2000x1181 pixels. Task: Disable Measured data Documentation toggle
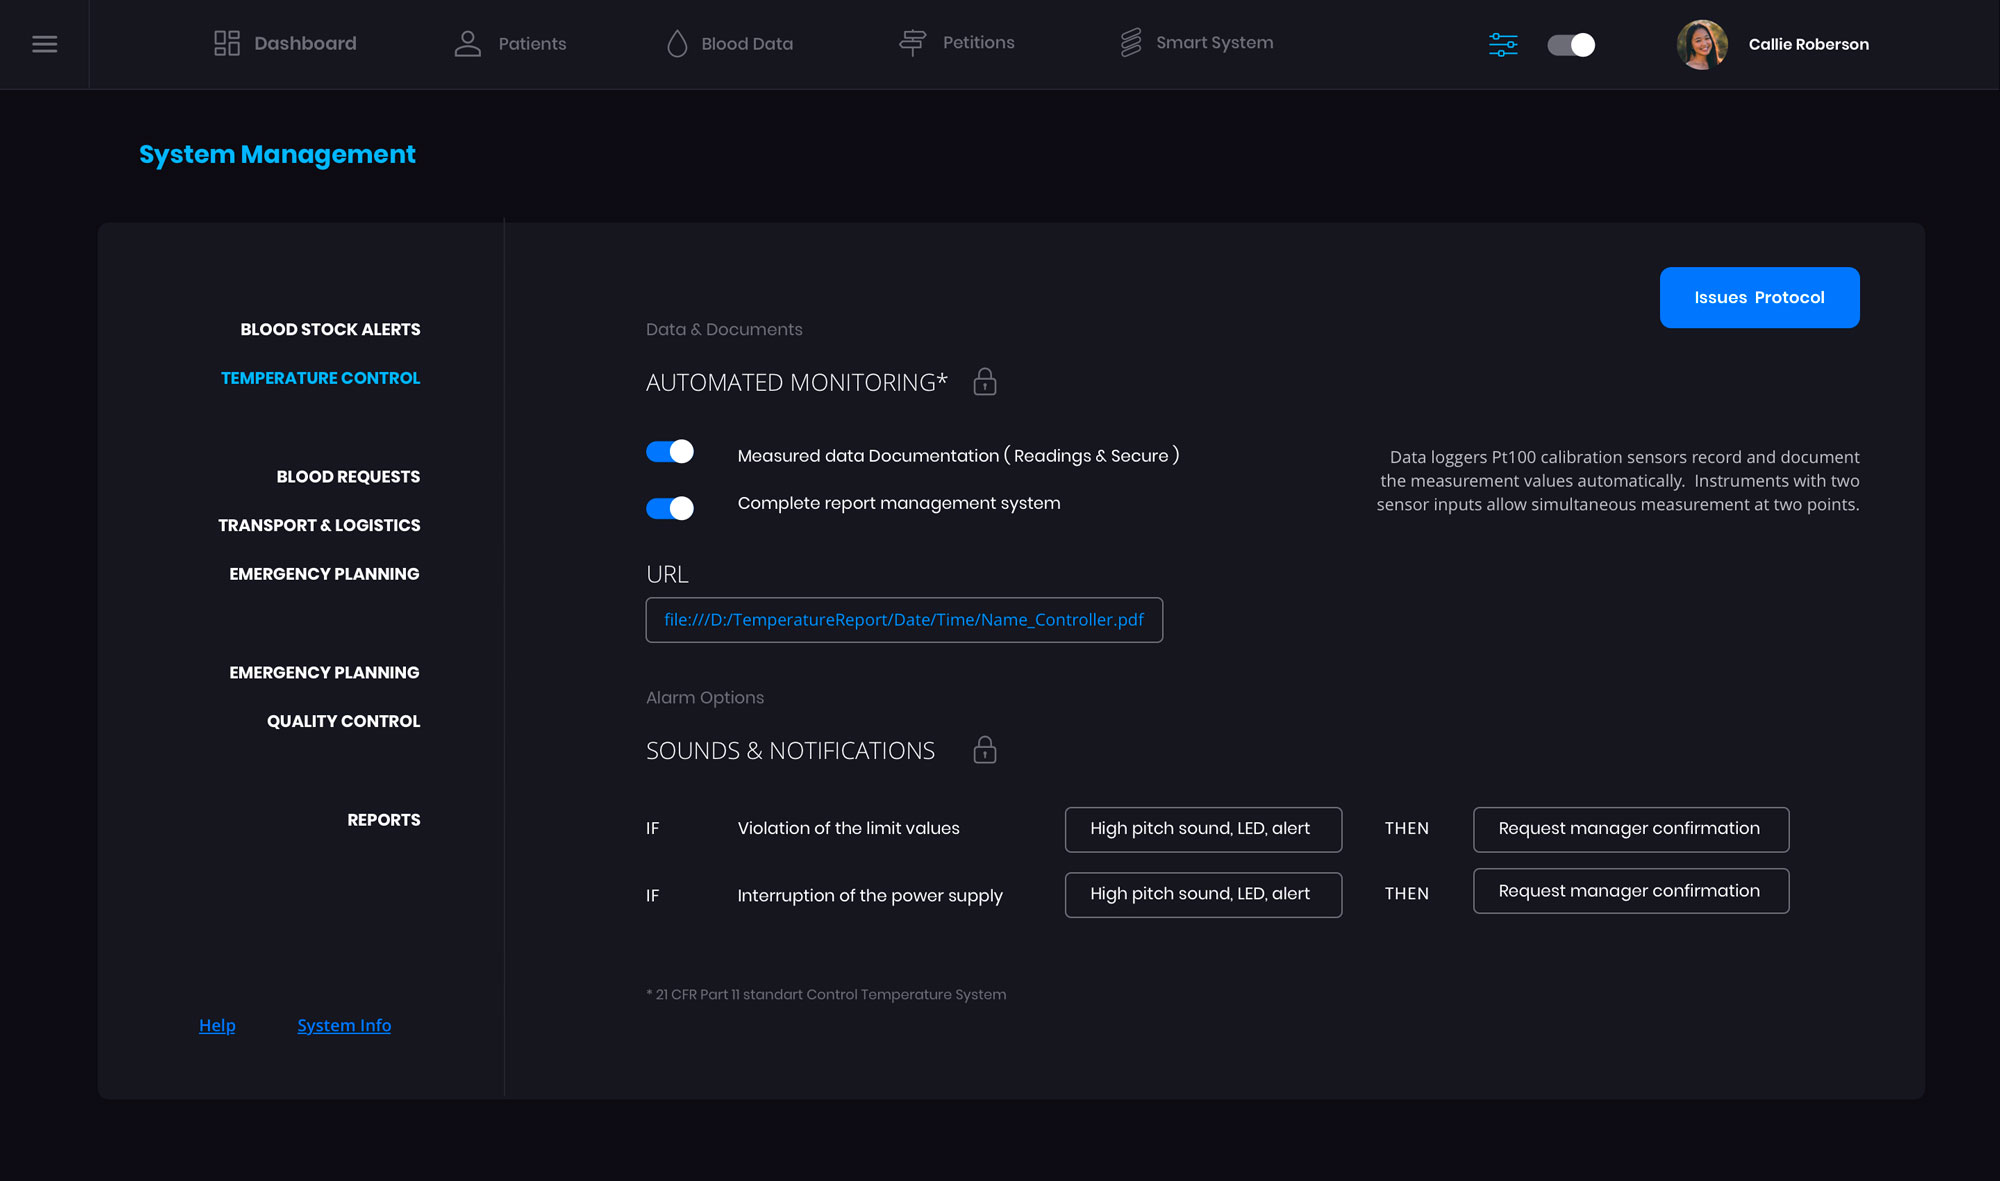670,452
